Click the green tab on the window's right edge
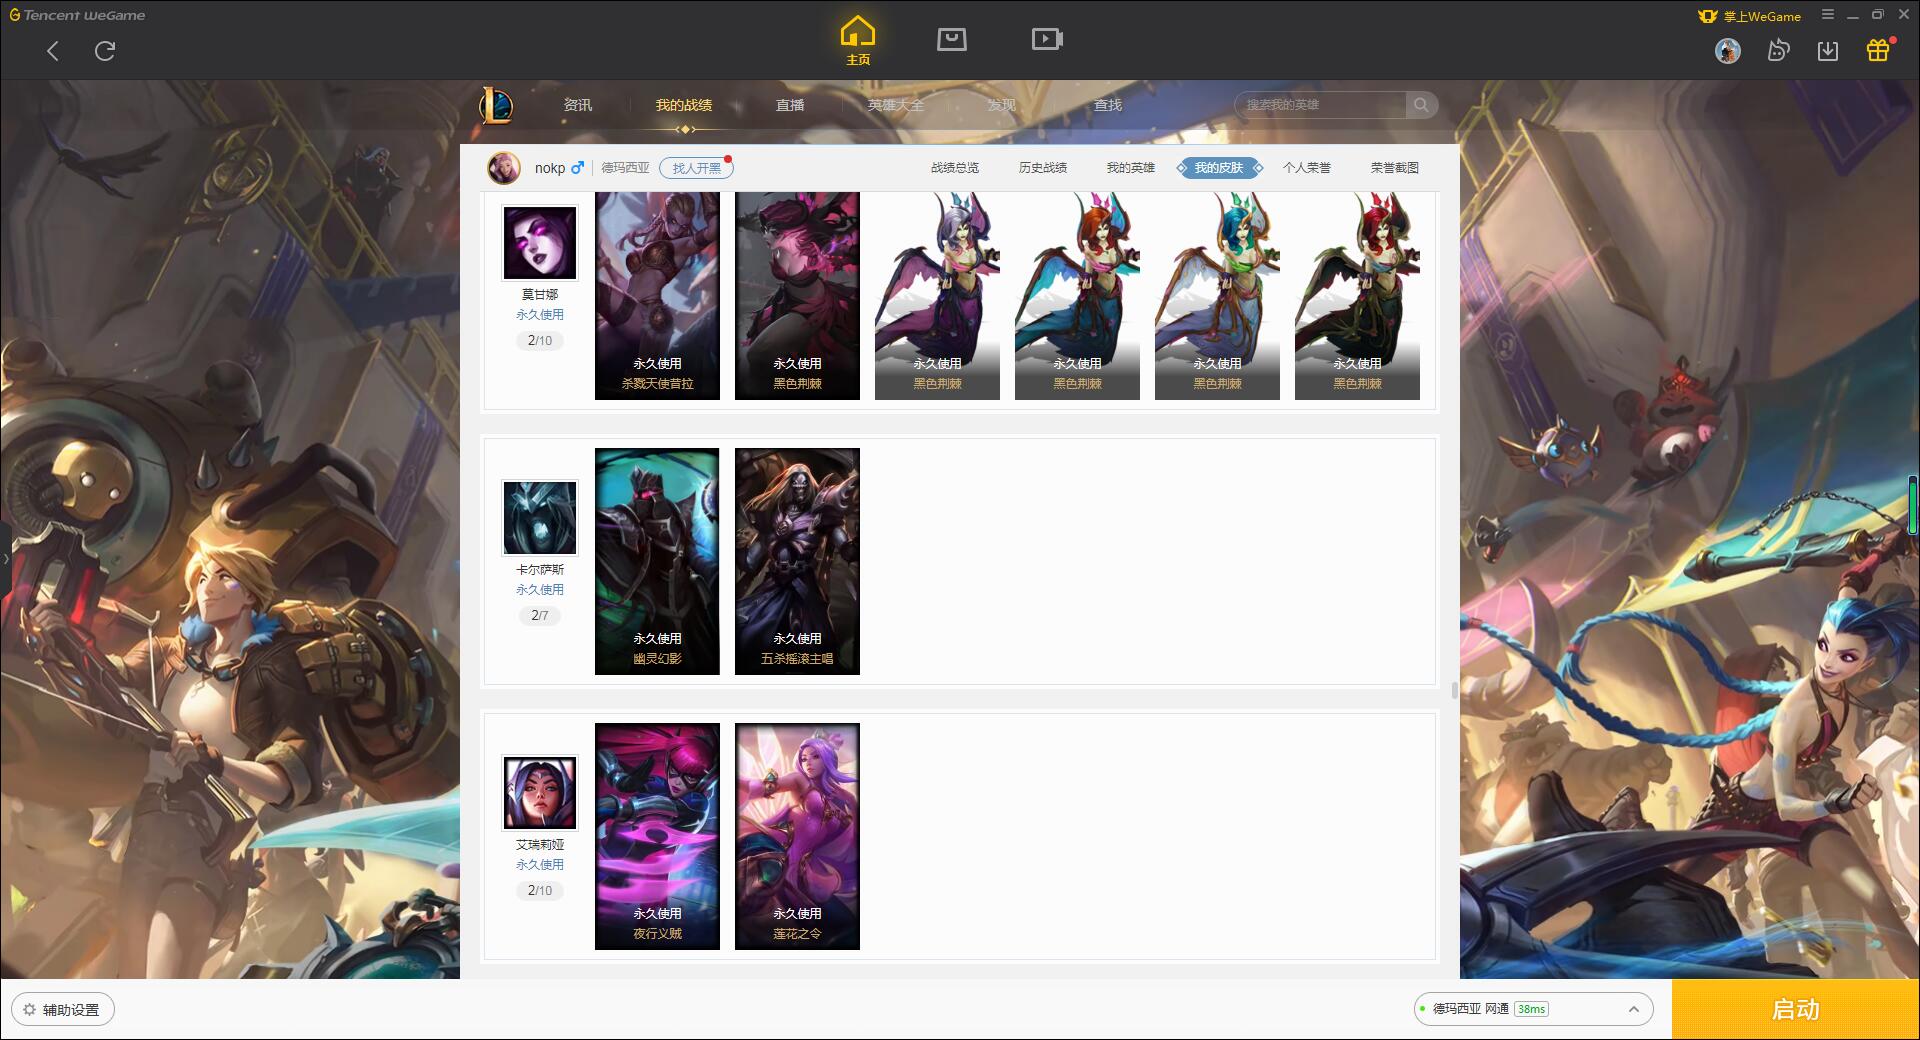The image size is (1920, 1040). pyautogui.click(x=1914, y=506)
